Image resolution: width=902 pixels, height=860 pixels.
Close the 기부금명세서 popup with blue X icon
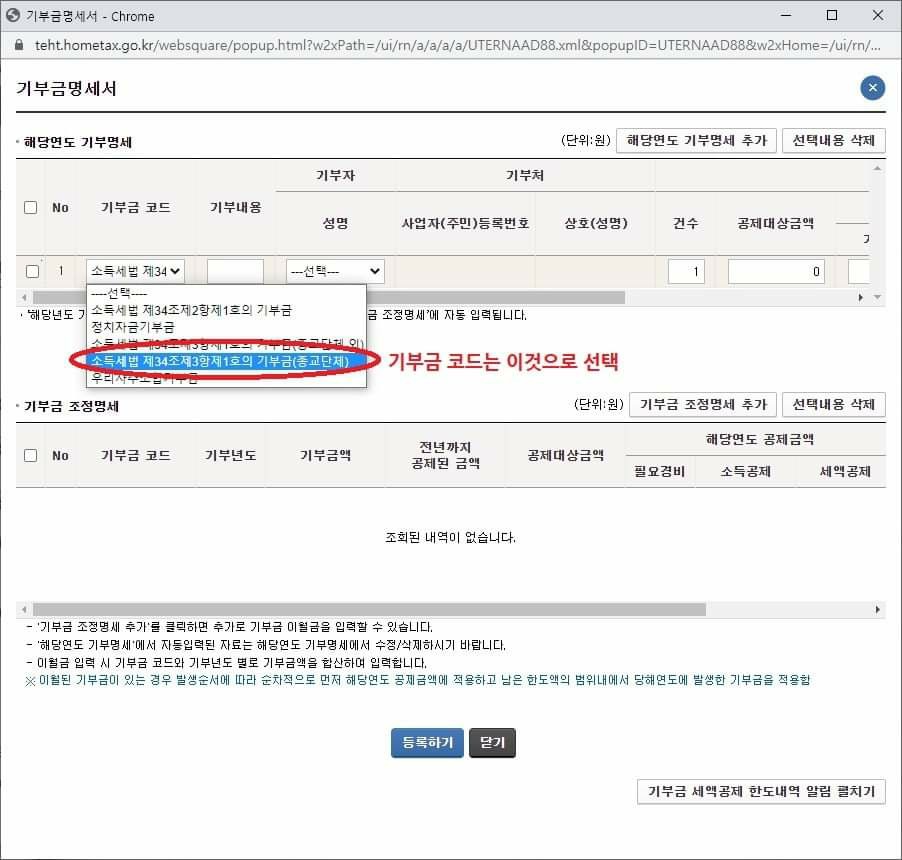[872, 88]
